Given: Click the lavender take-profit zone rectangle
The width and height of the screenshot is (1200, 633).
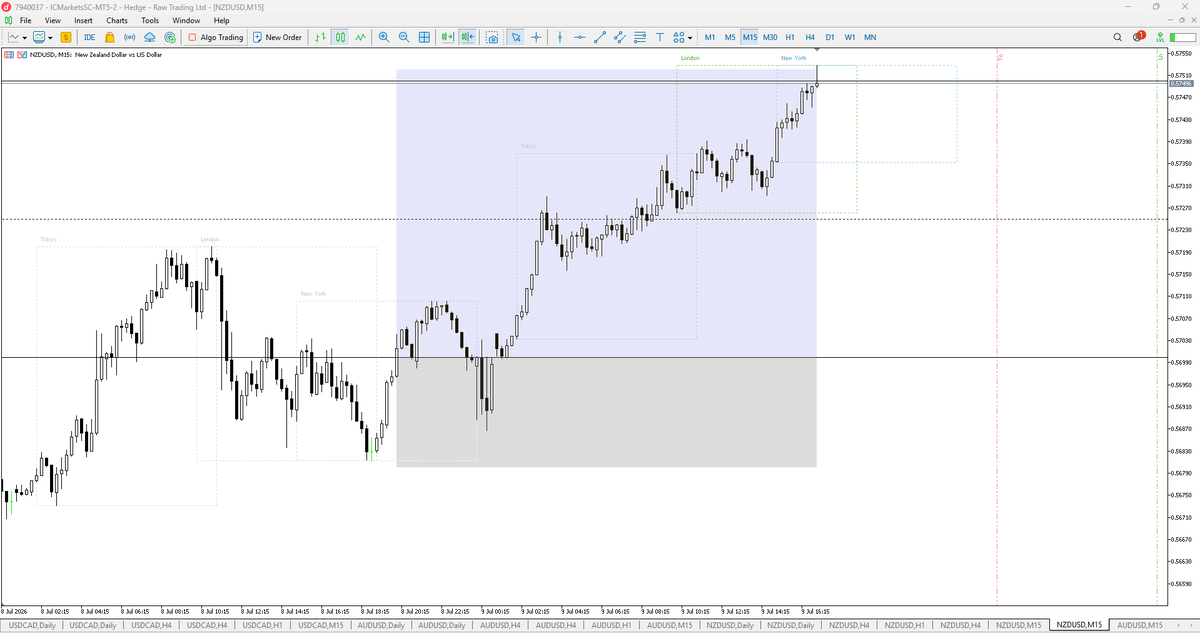Looking at the screenshot, I should point(606,213).
